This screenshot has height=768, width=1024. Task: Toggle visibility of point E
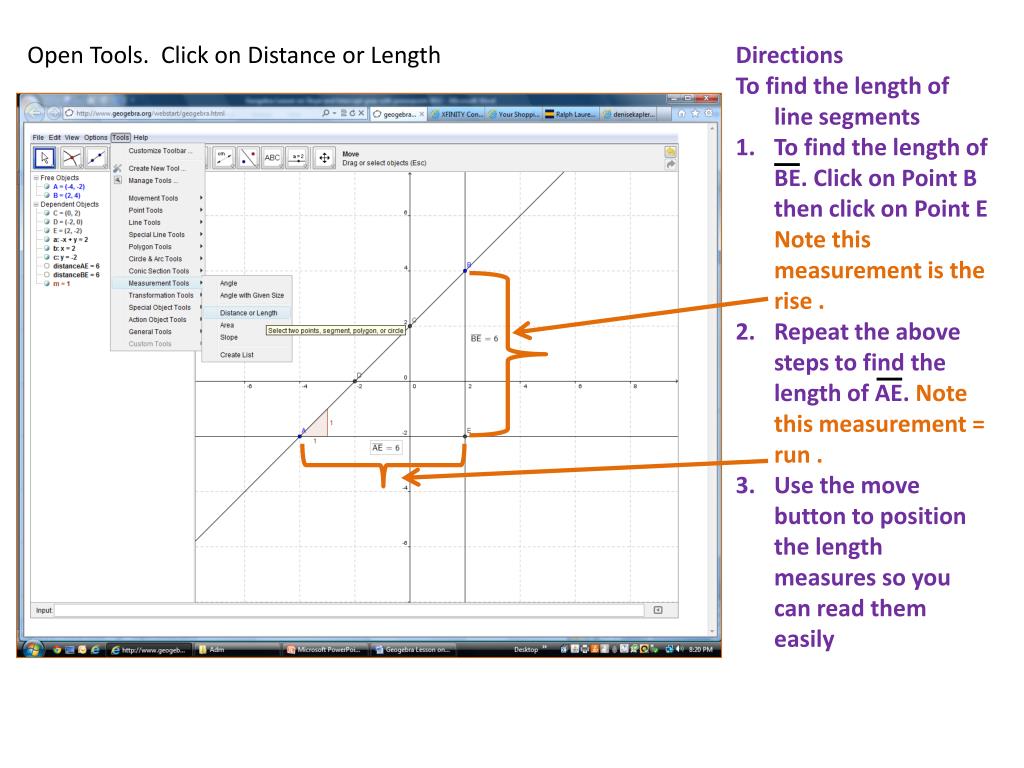[x=47, y=231]
